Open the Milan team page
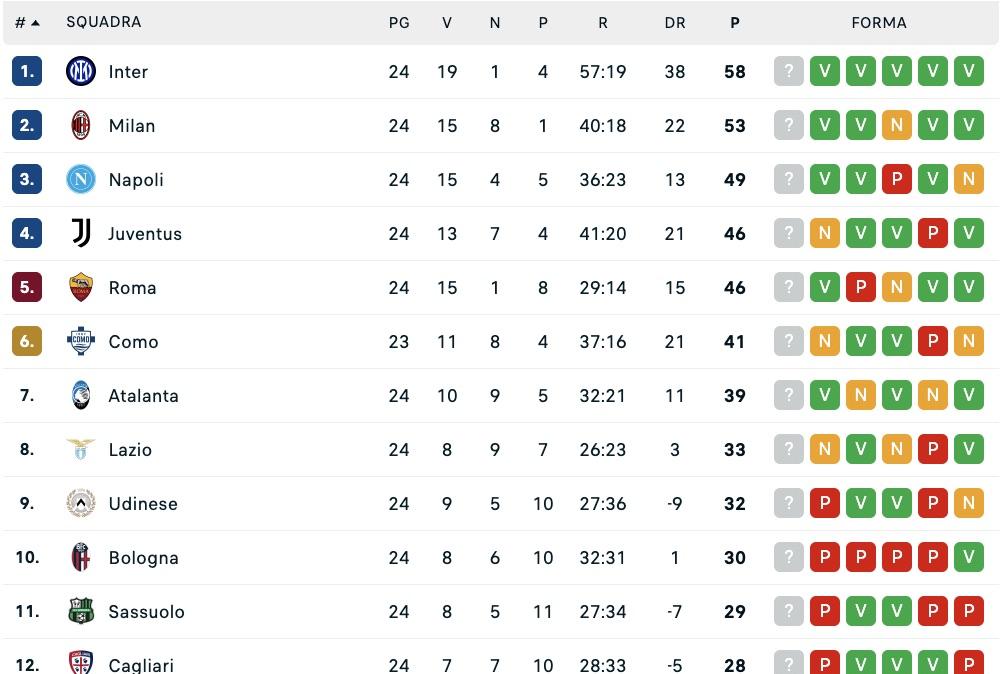The height and width of the screenshot is (674, 1002). (x=132, y=125)
